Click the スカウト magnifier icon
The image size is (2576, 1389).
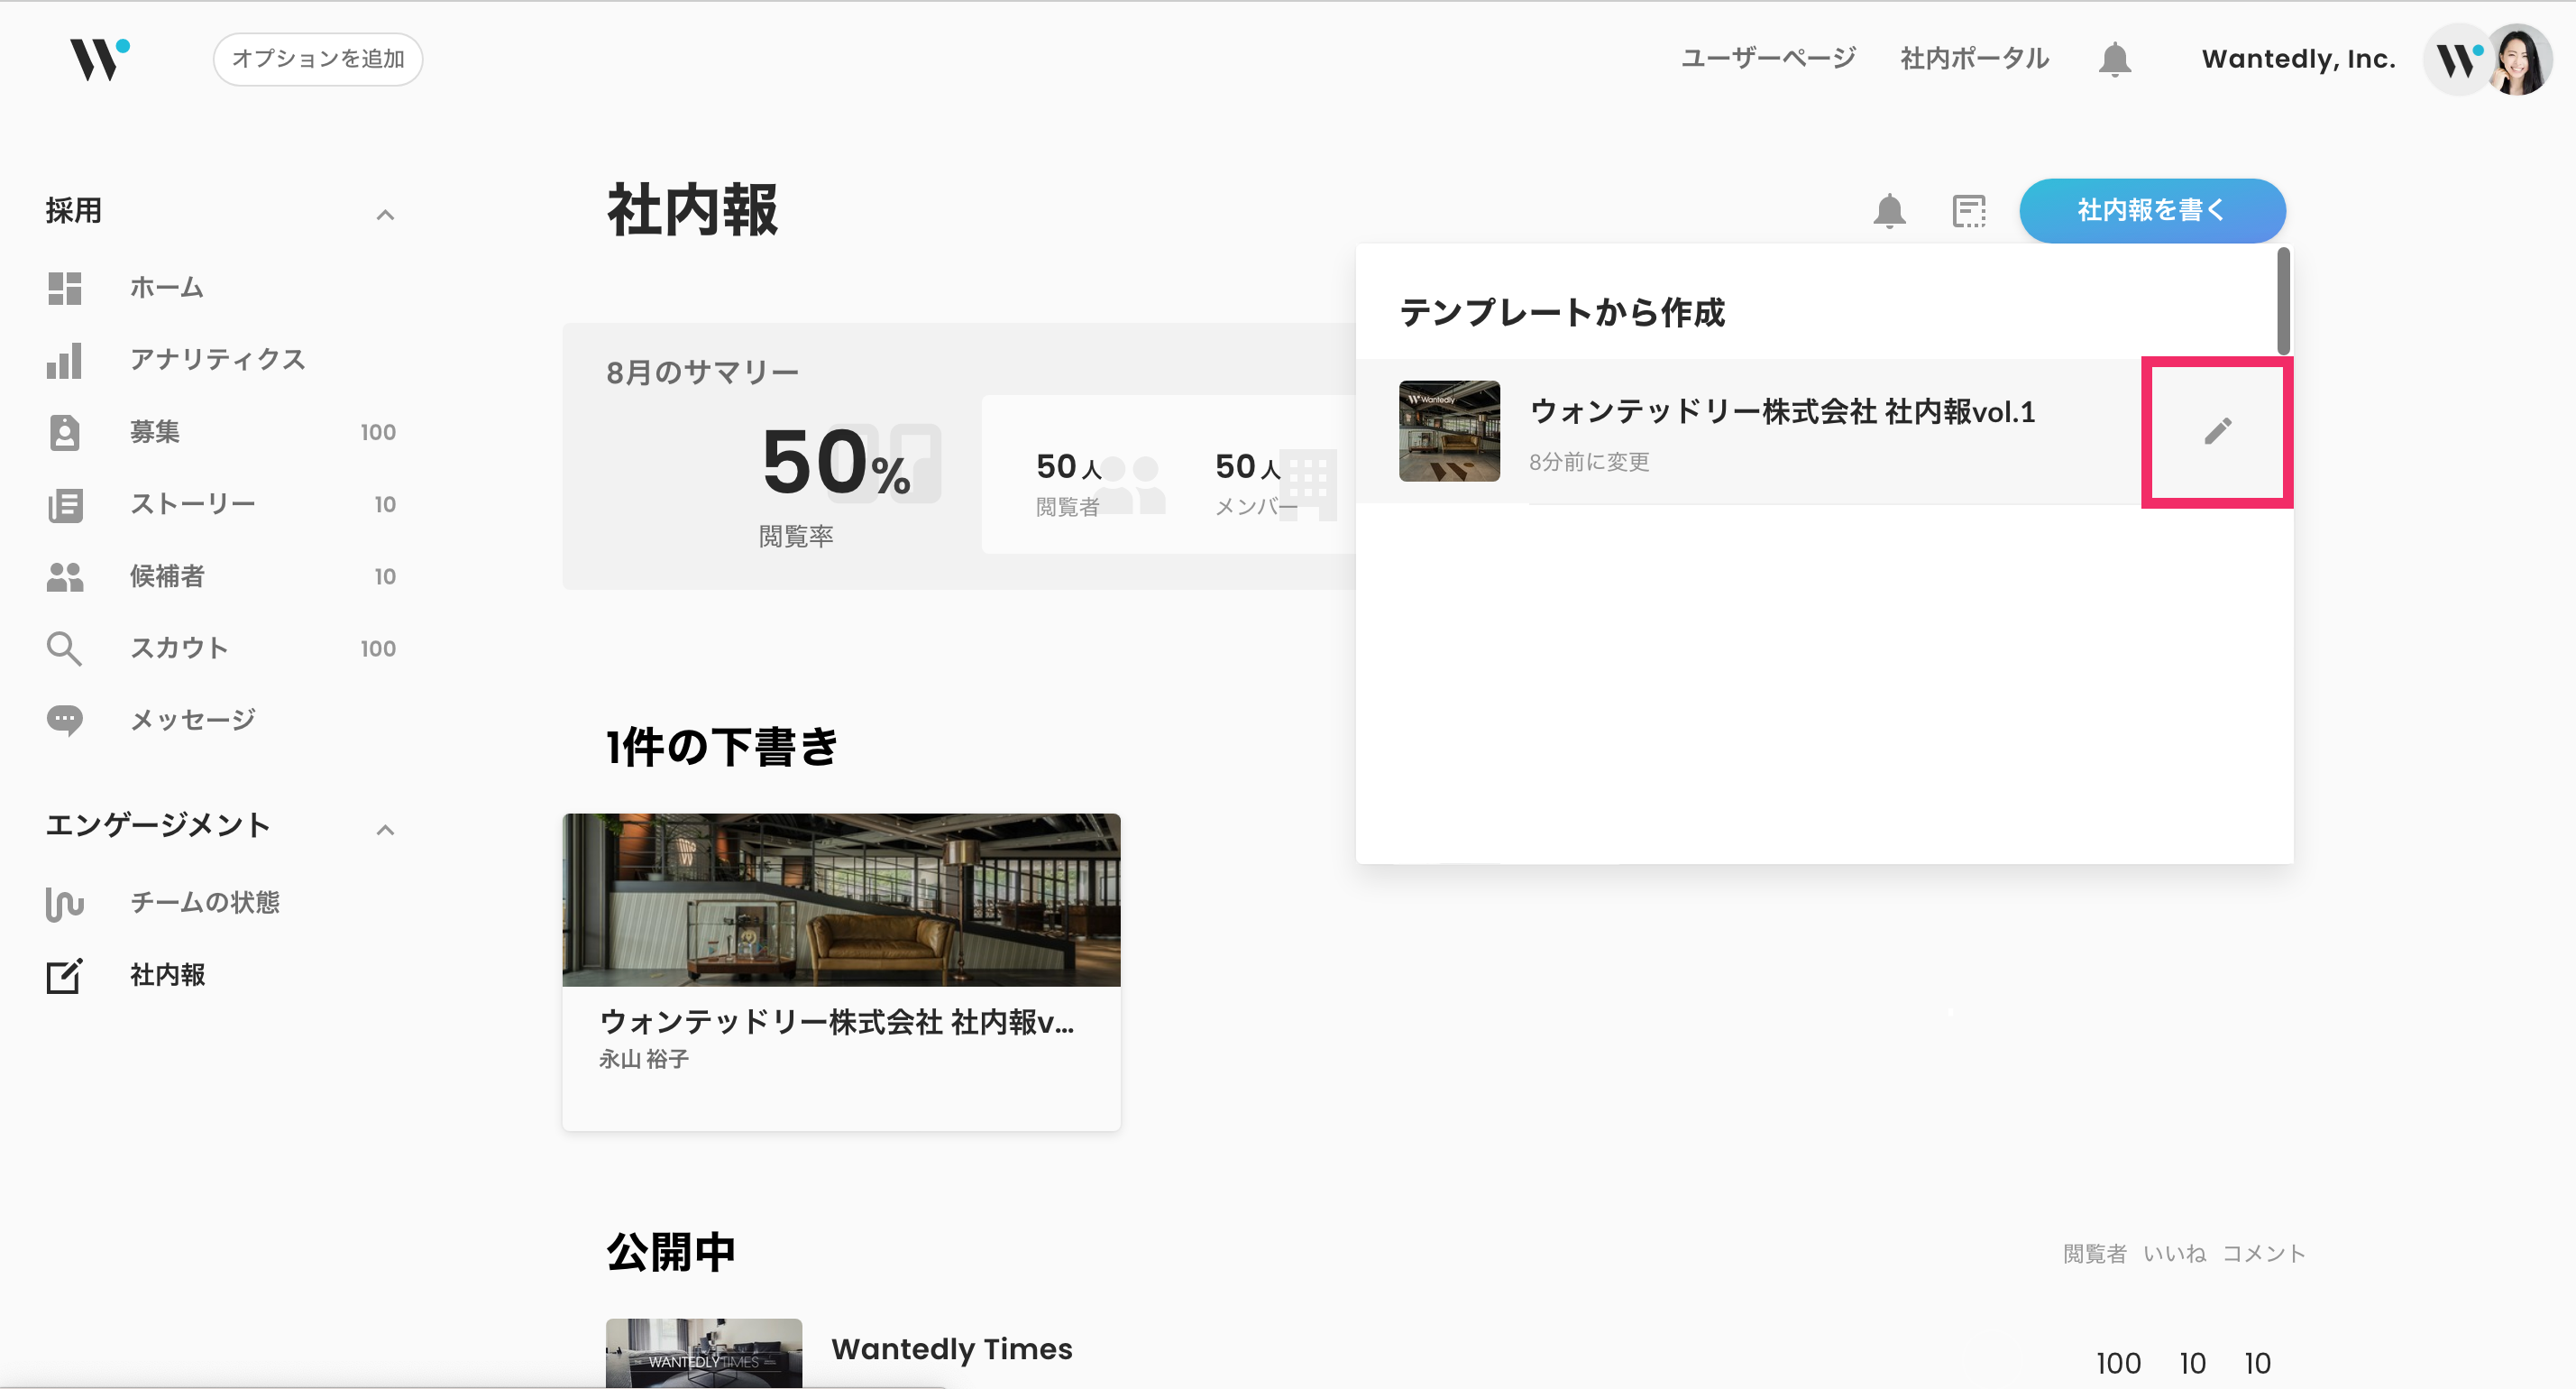click(x=64, y=648)
